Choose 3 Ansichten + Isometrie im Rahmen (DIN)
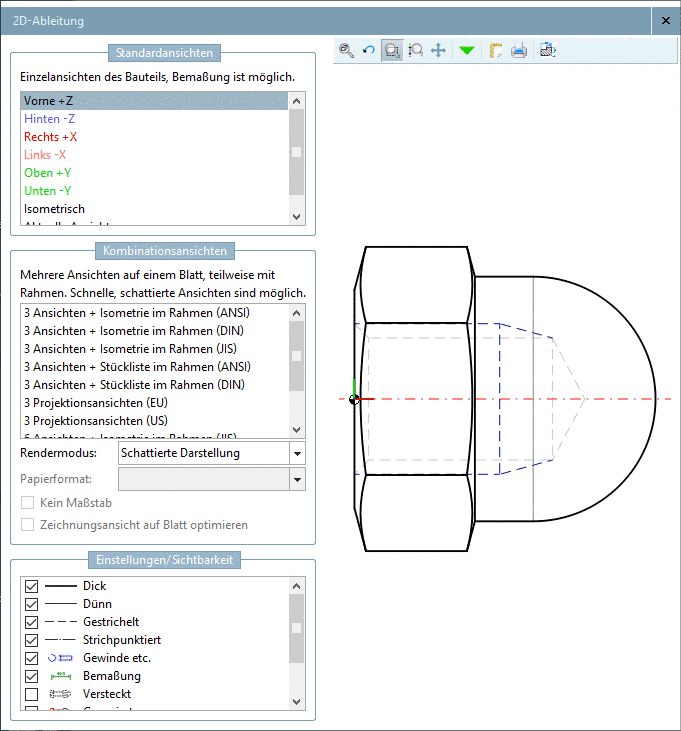This screenshot has height=731, width=681. (155, 331)
